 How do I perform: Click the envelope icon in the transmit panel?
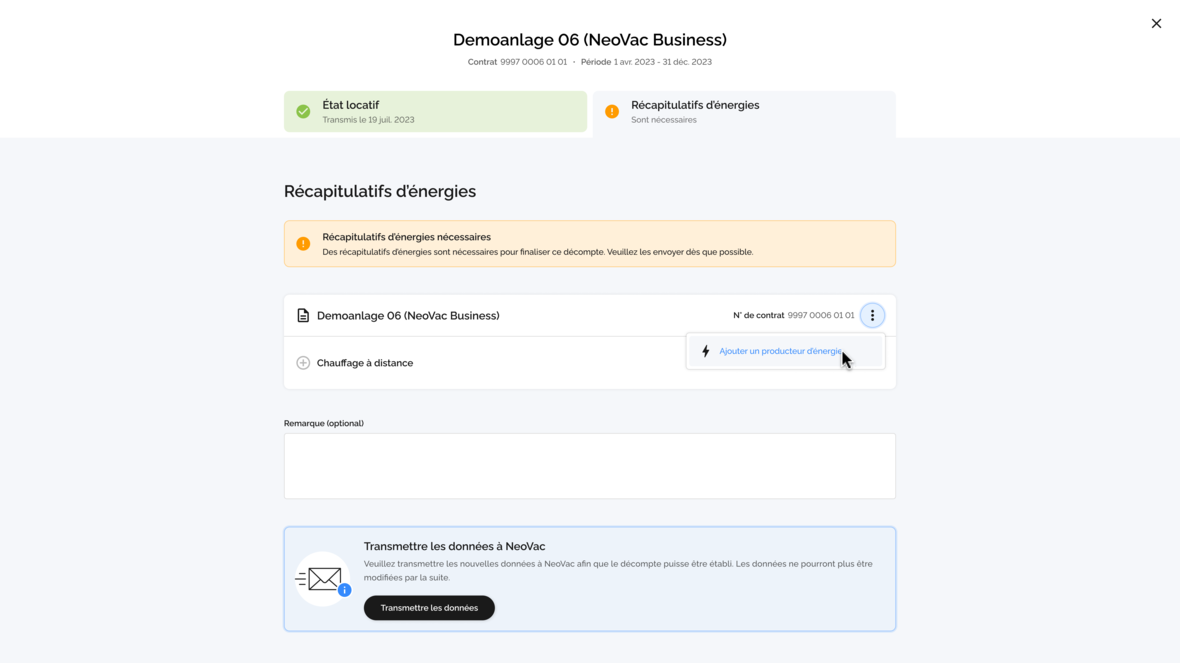point(323,578)
